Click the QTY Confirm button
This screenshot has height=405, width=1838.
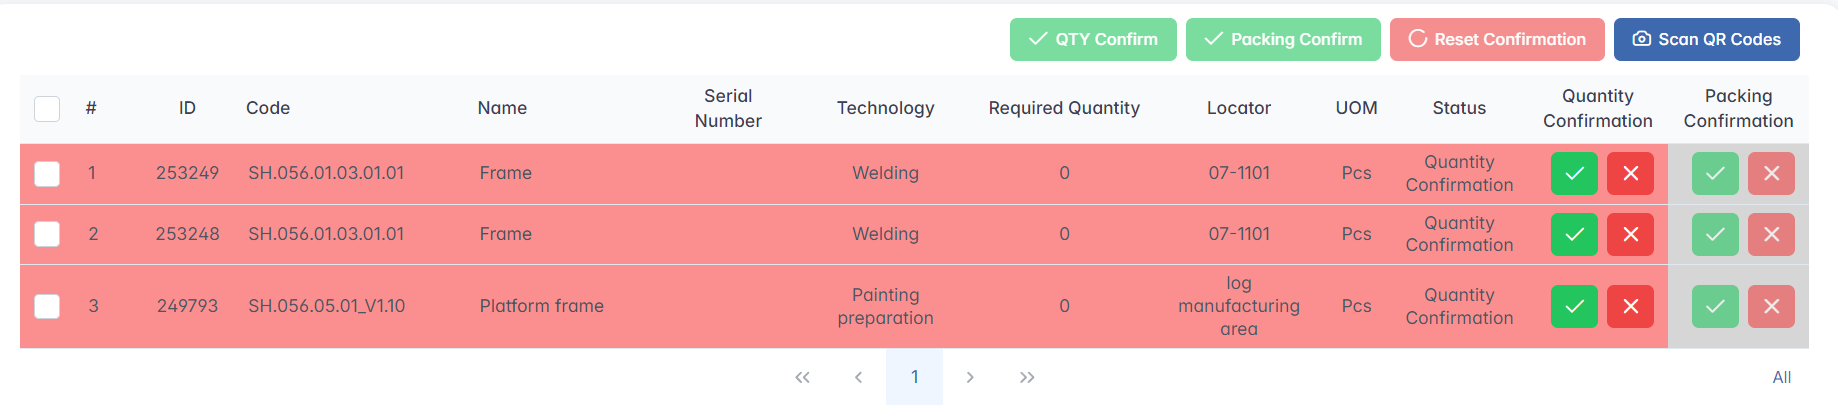pyautogui.click(x=1093, y=39)
